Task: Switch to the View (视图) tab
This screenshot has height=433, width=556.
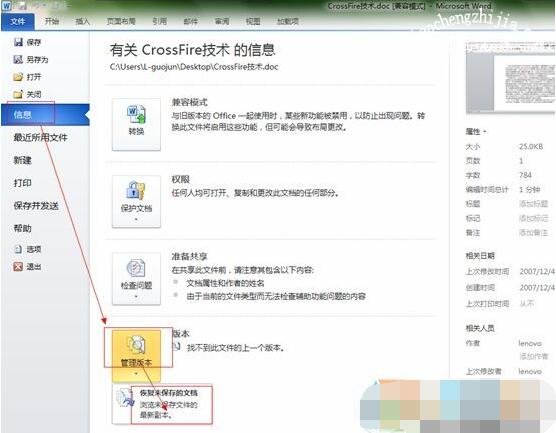Action: 253,21
